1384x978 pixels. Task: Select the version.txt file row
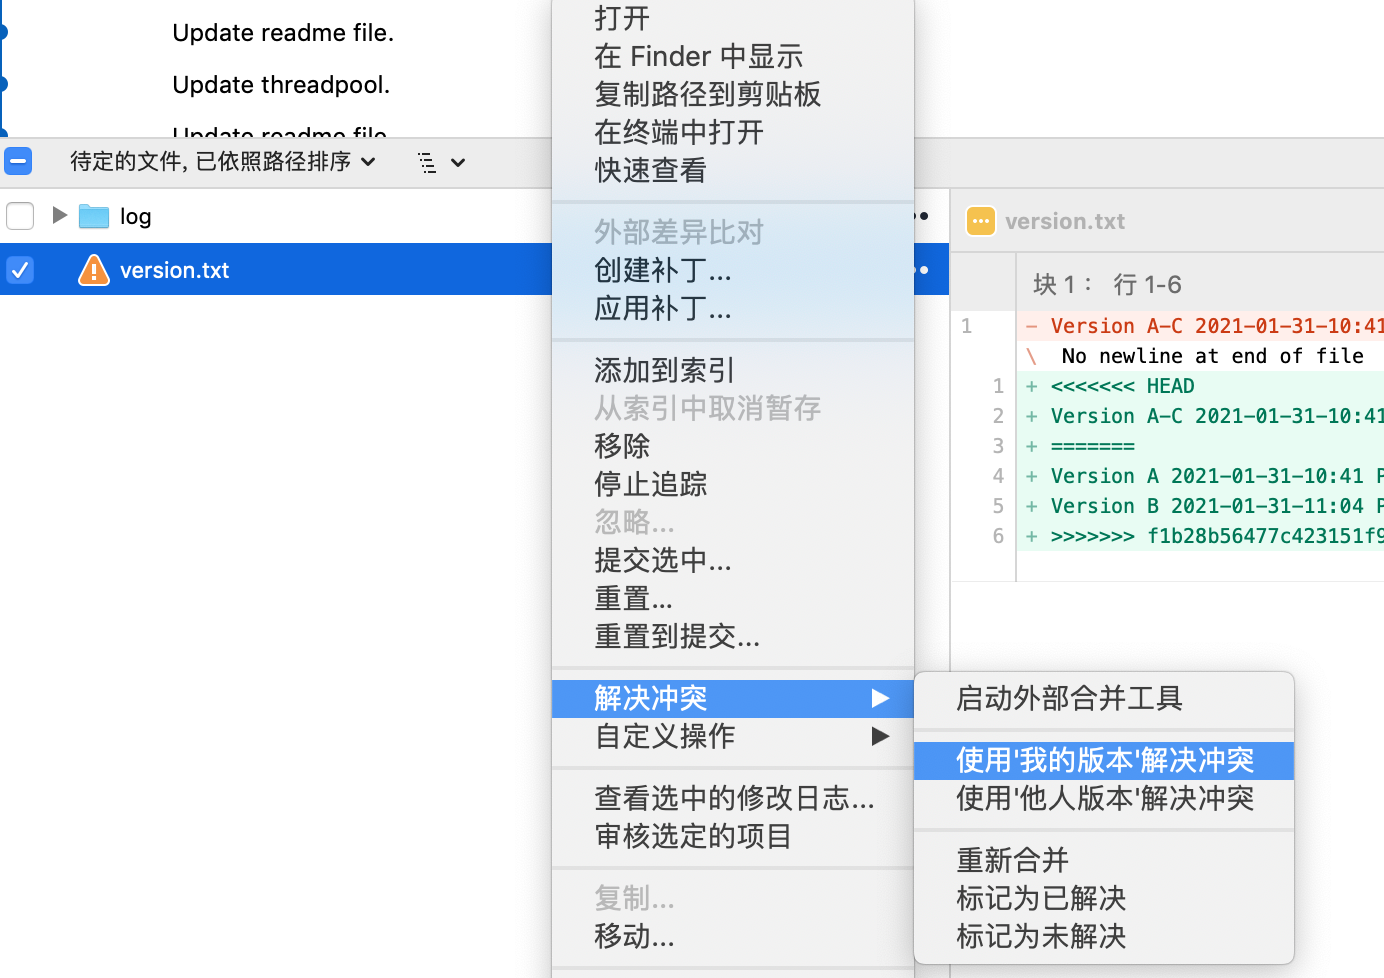click(276, 270)
